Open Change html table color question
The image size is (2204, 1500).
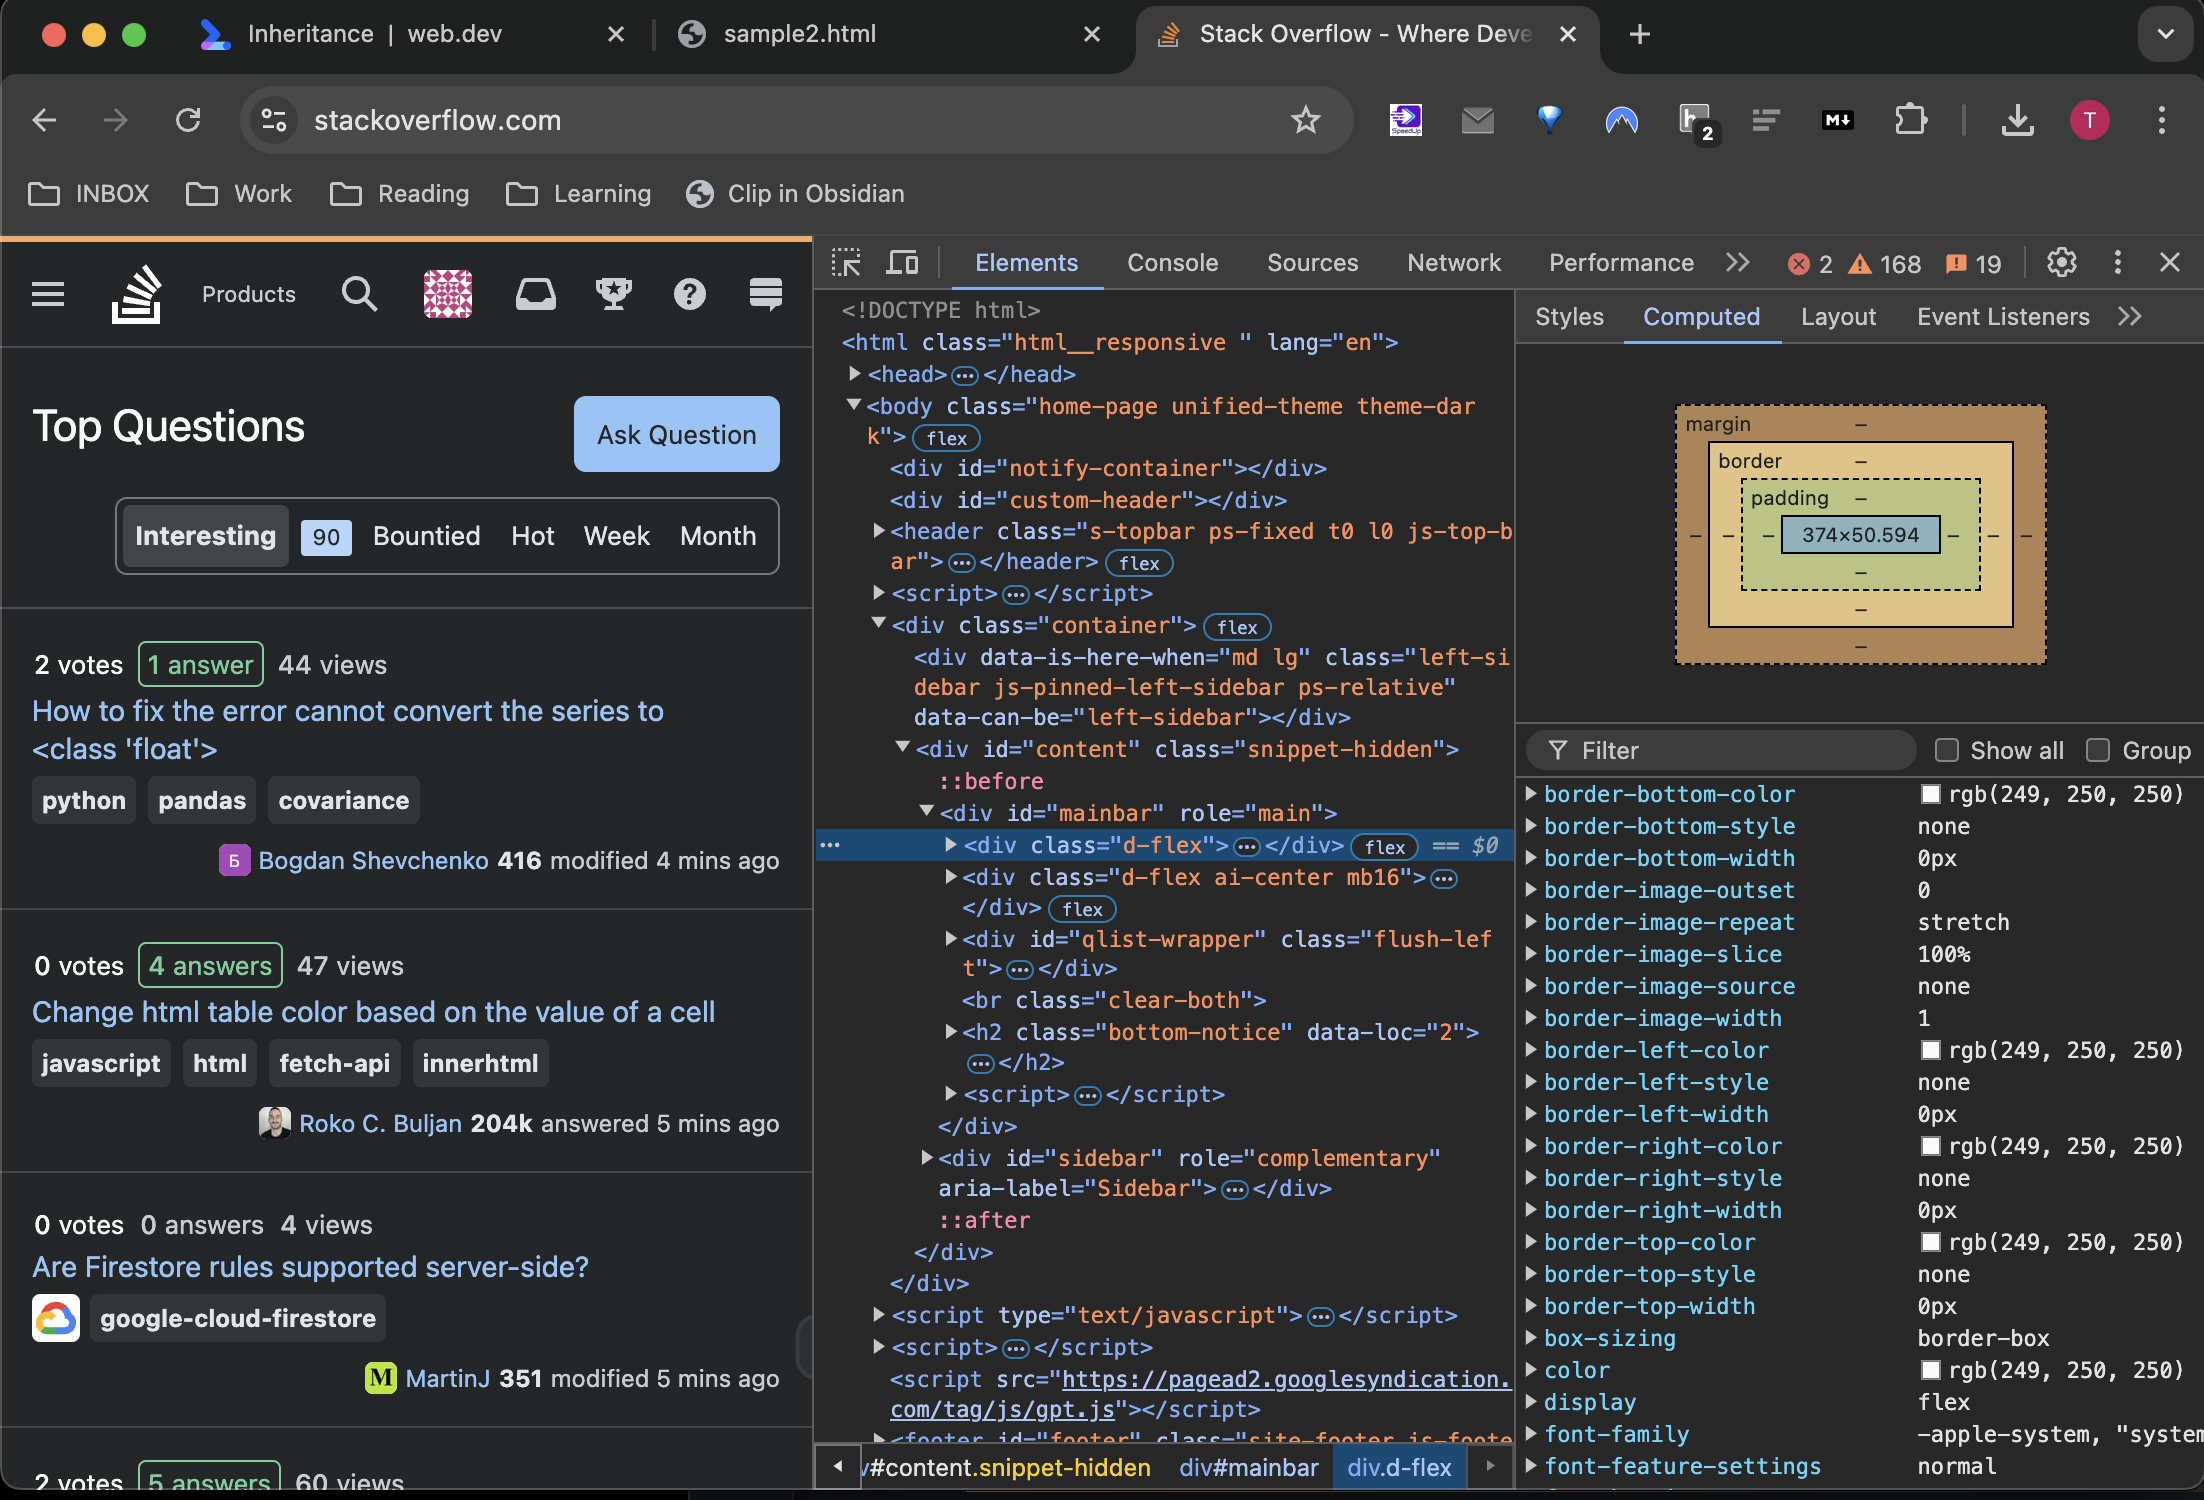click(373, 1012)
